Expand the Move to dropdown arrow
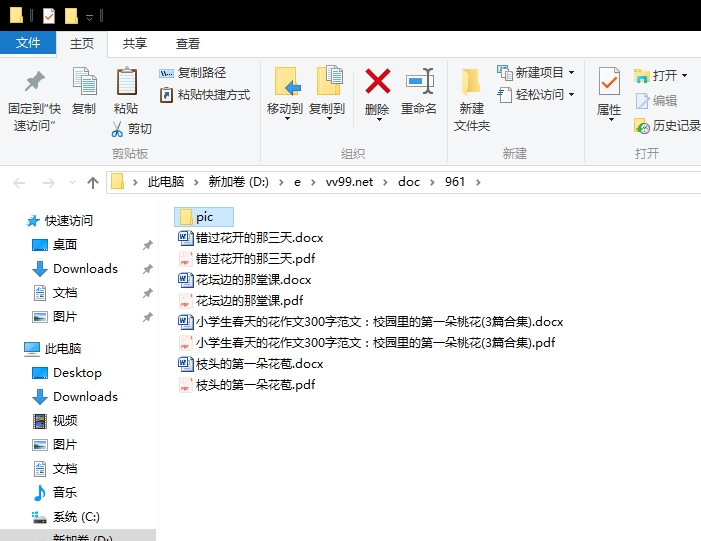Screen dimensions: 701x541 pos(287,119)
